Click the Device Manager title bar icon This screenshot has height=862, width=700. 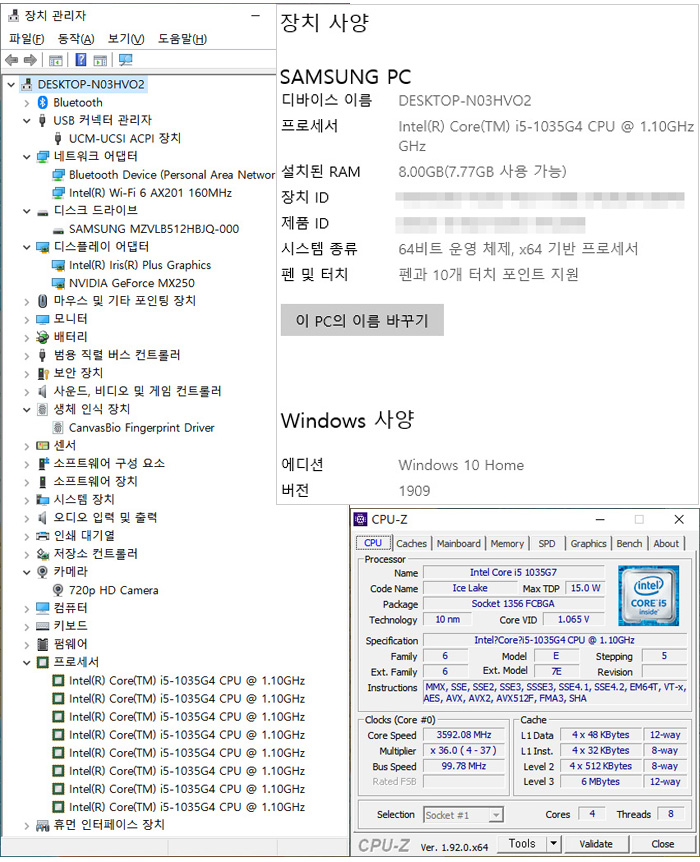(13, 15)
